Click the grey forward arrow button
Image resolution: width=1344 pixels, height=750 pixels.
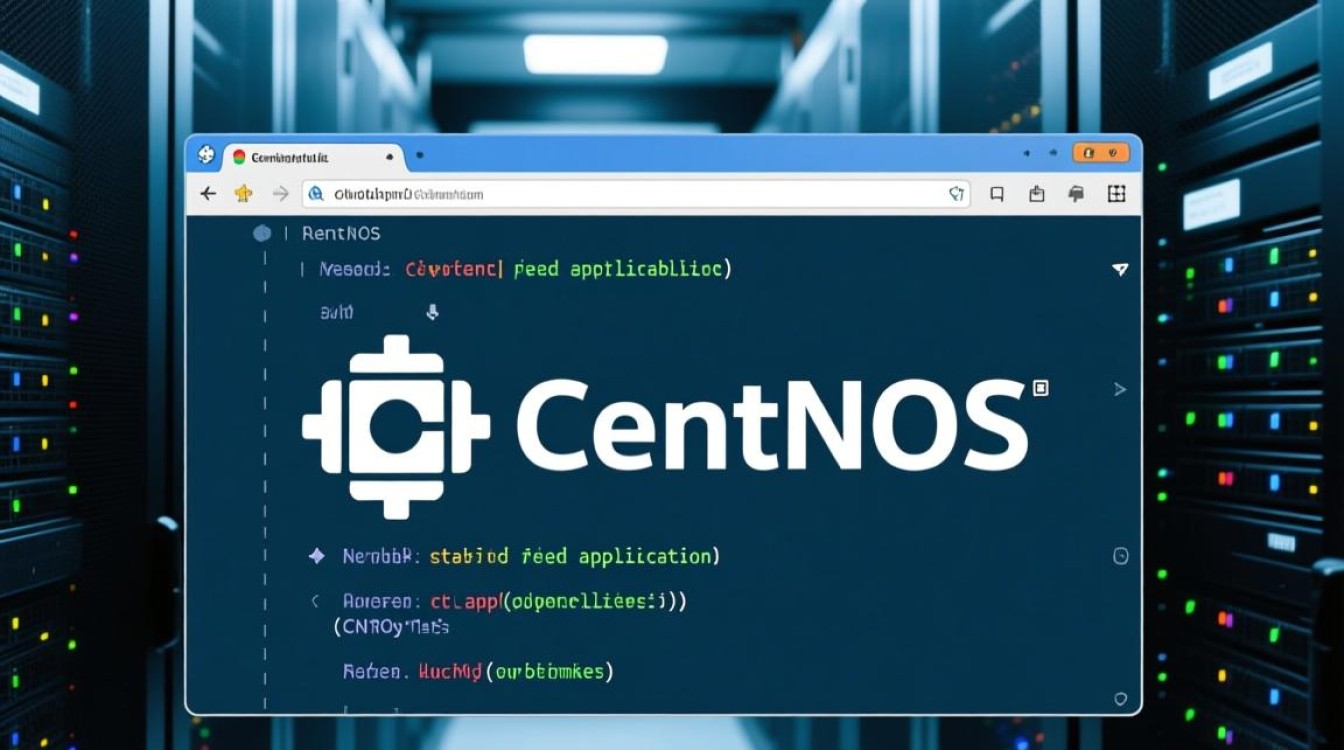tap(281, 194)
